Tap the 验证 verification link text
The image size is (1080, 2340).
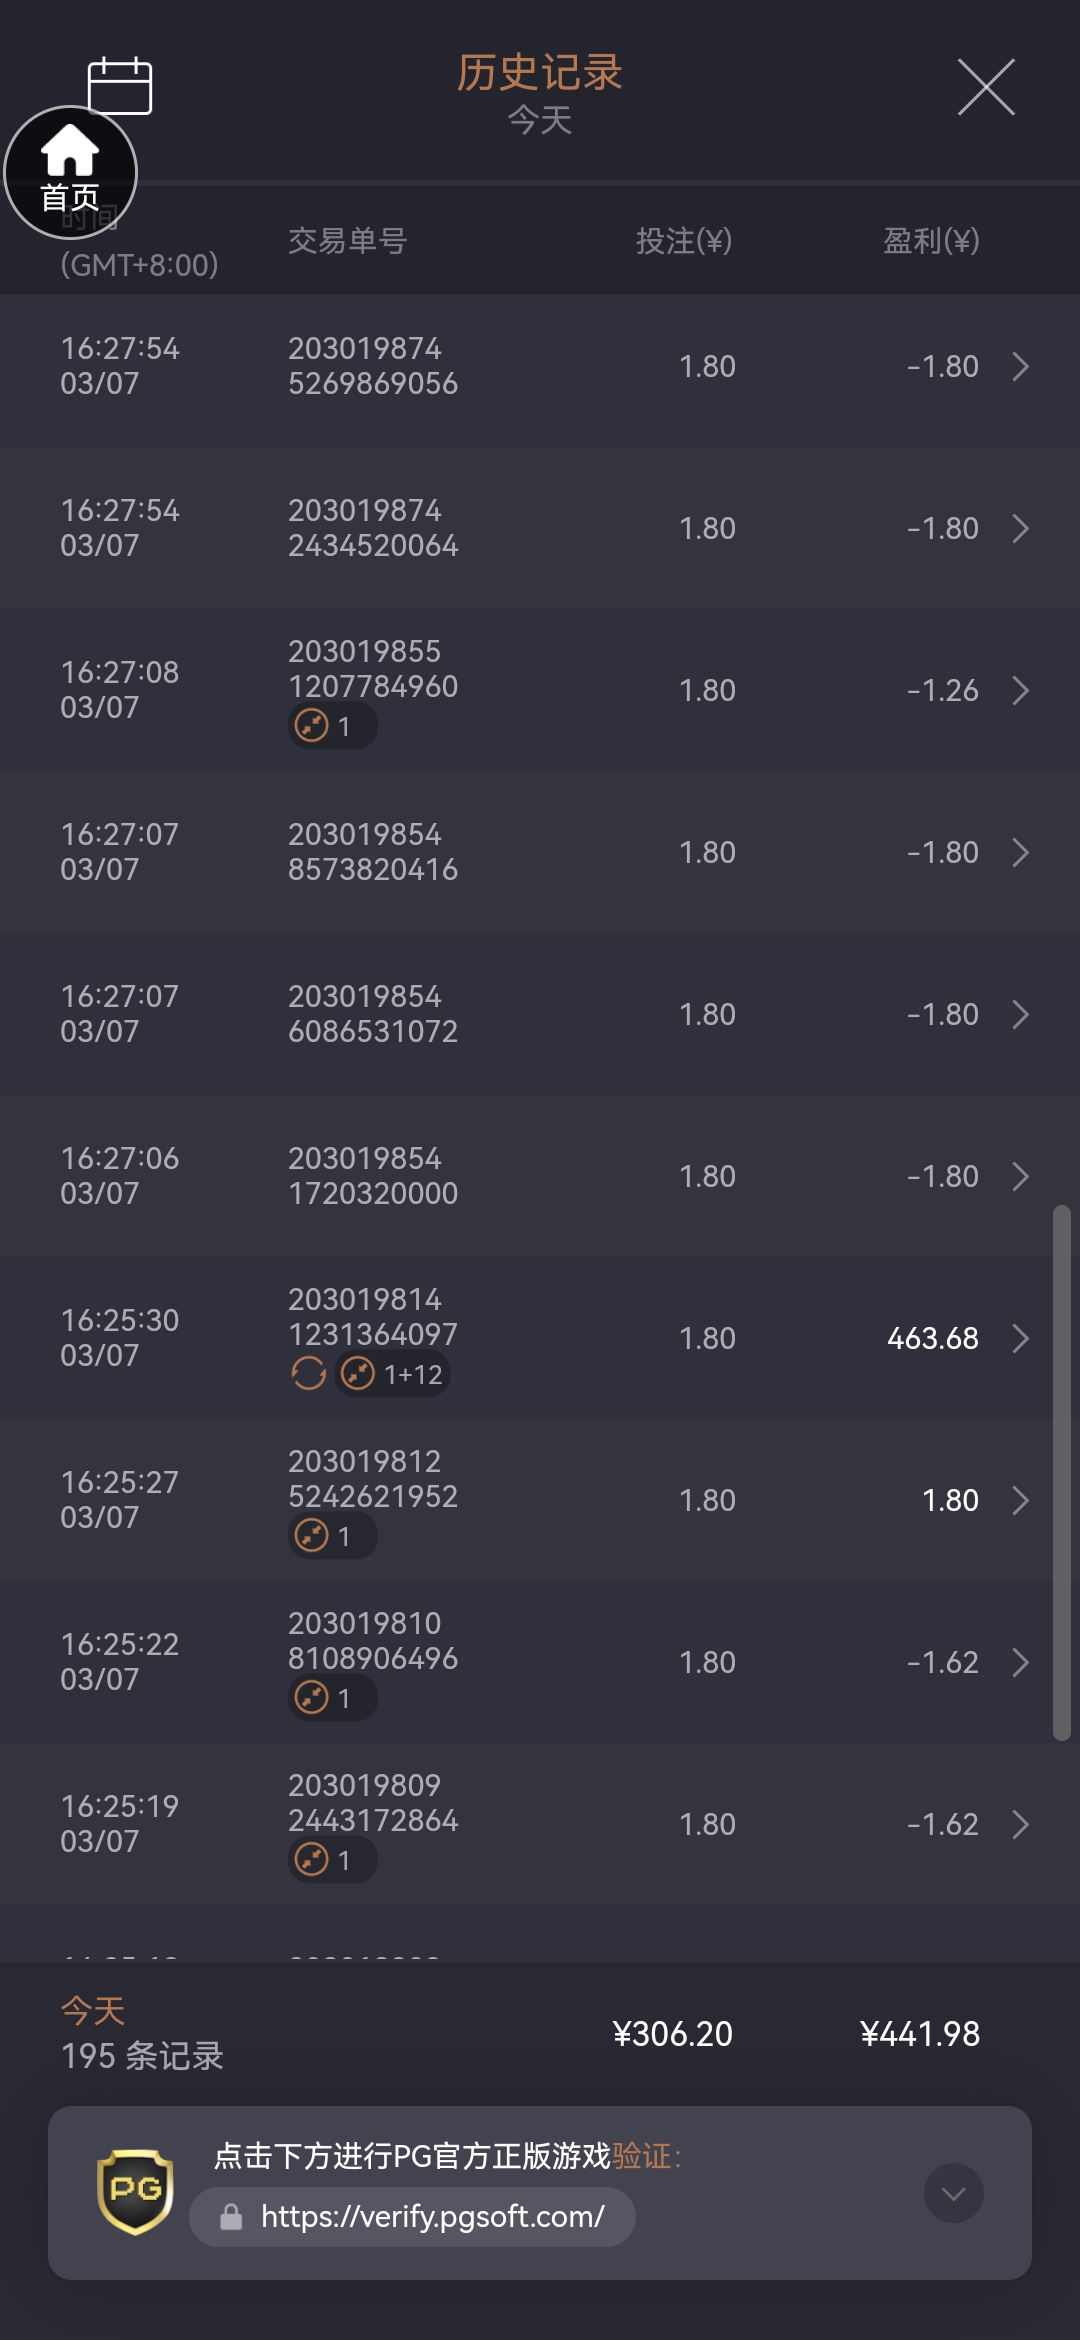tap(641, 2156)
